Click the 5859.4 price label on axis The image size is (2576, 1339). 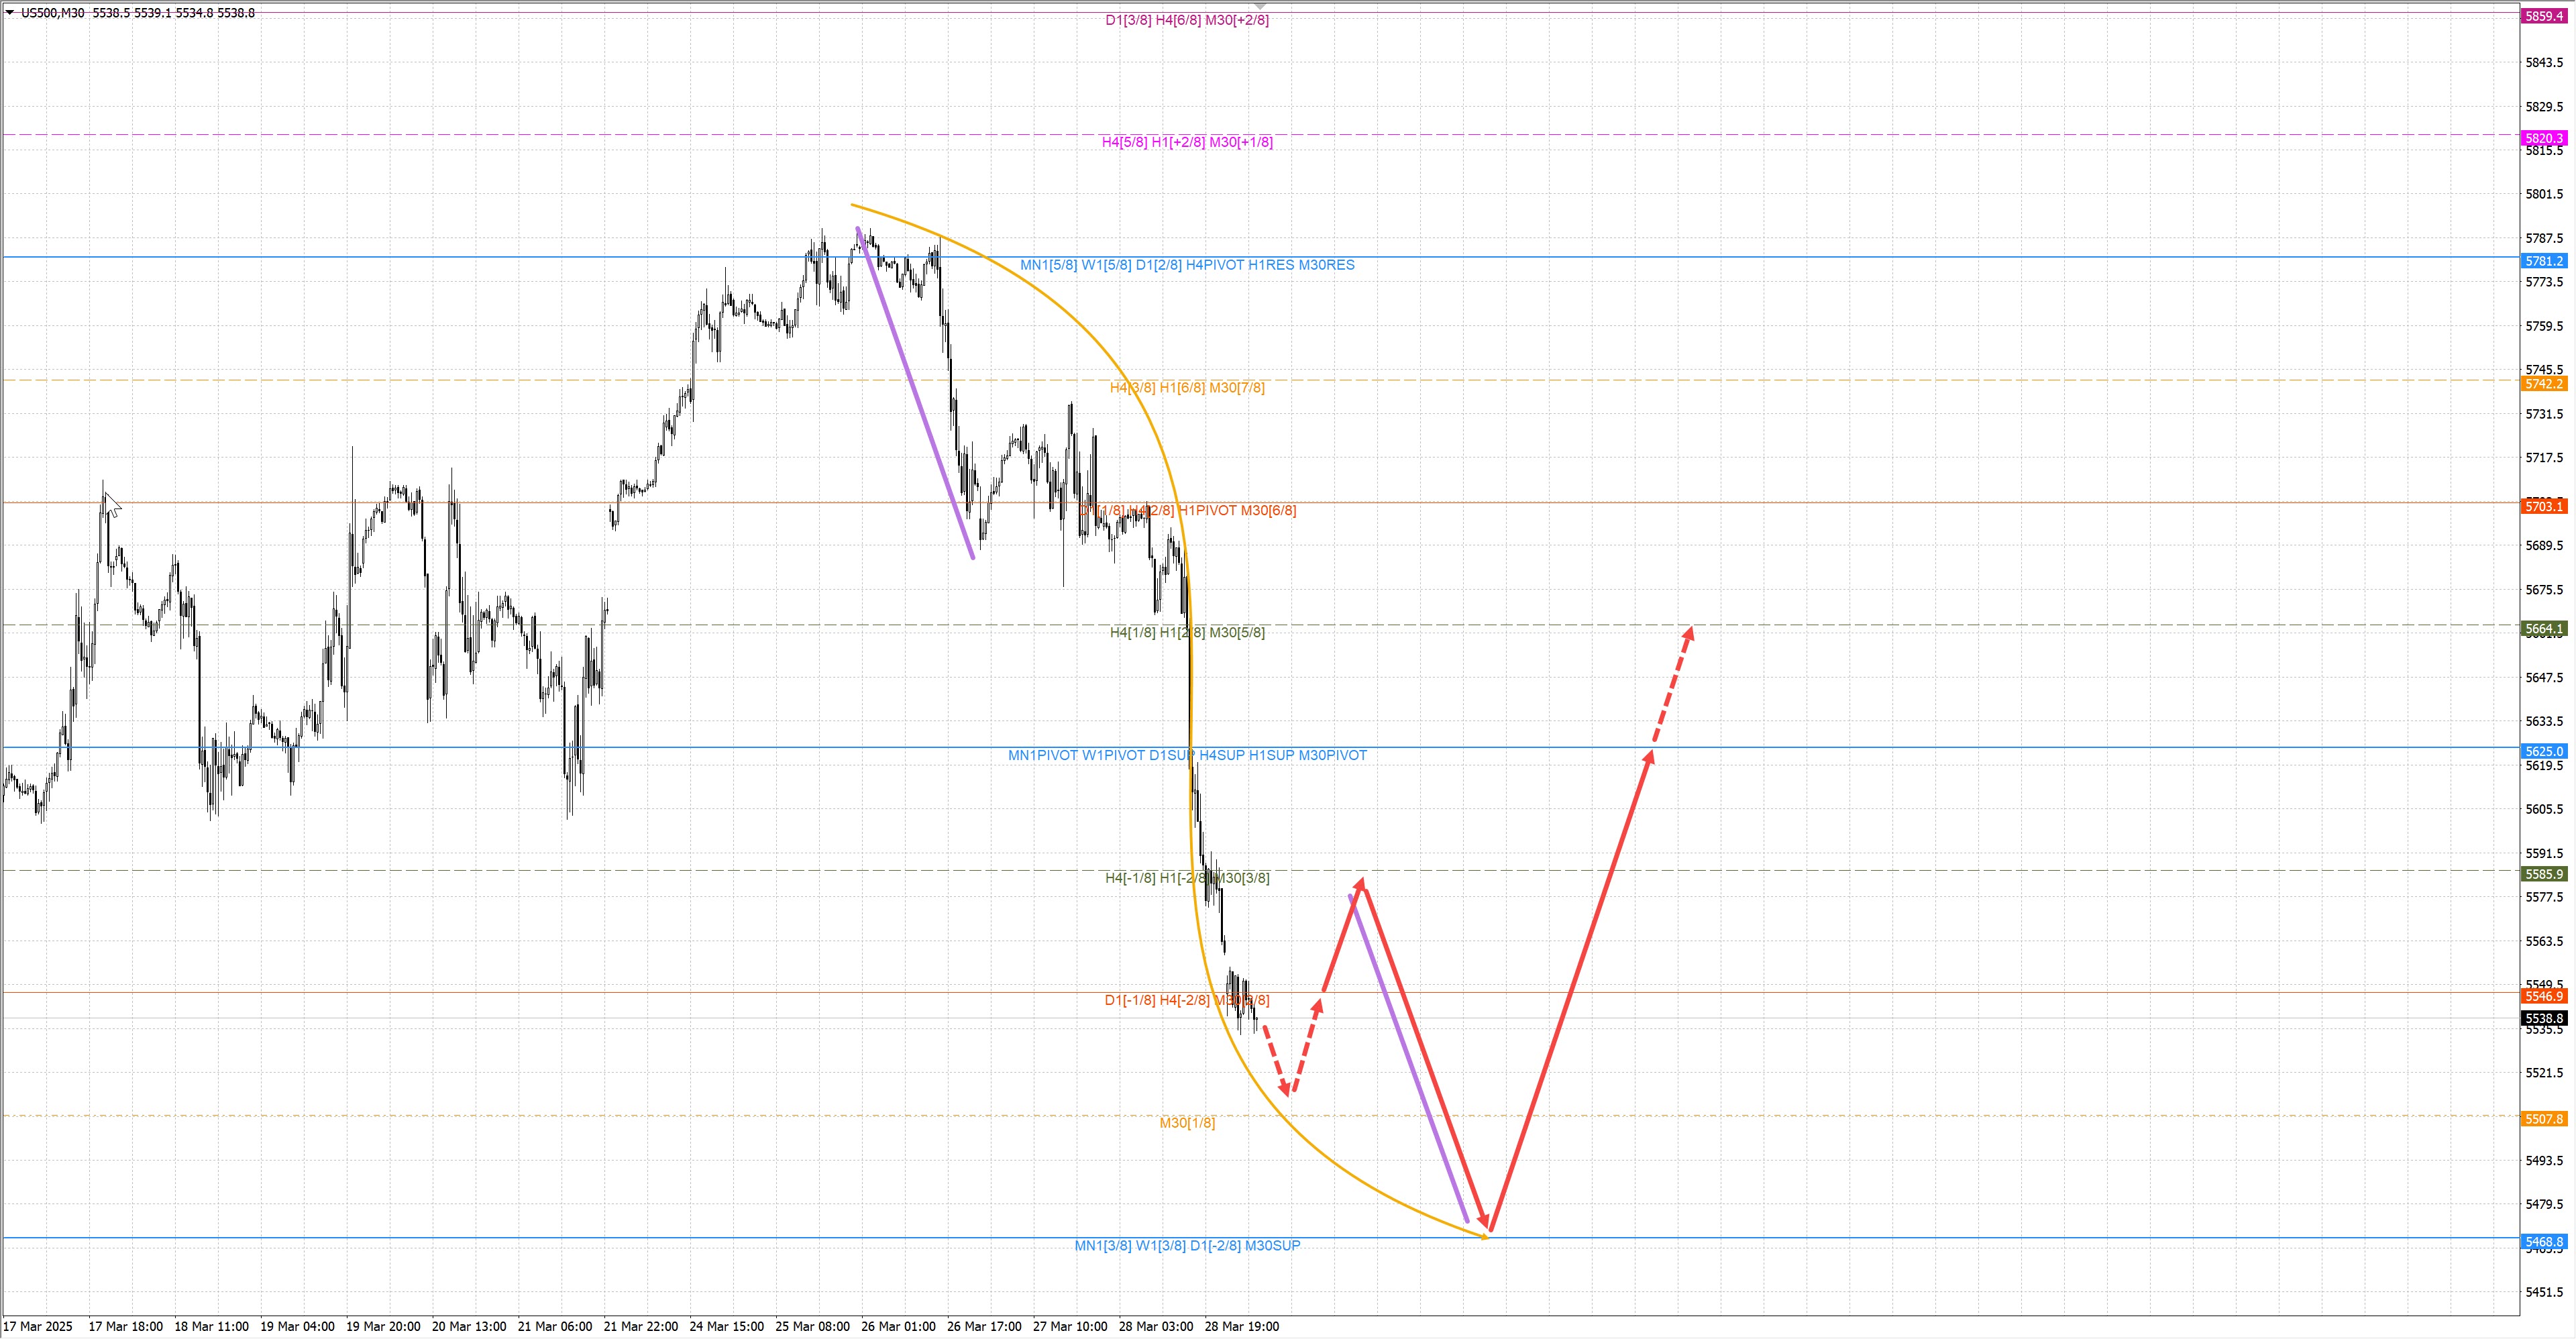2543,16
